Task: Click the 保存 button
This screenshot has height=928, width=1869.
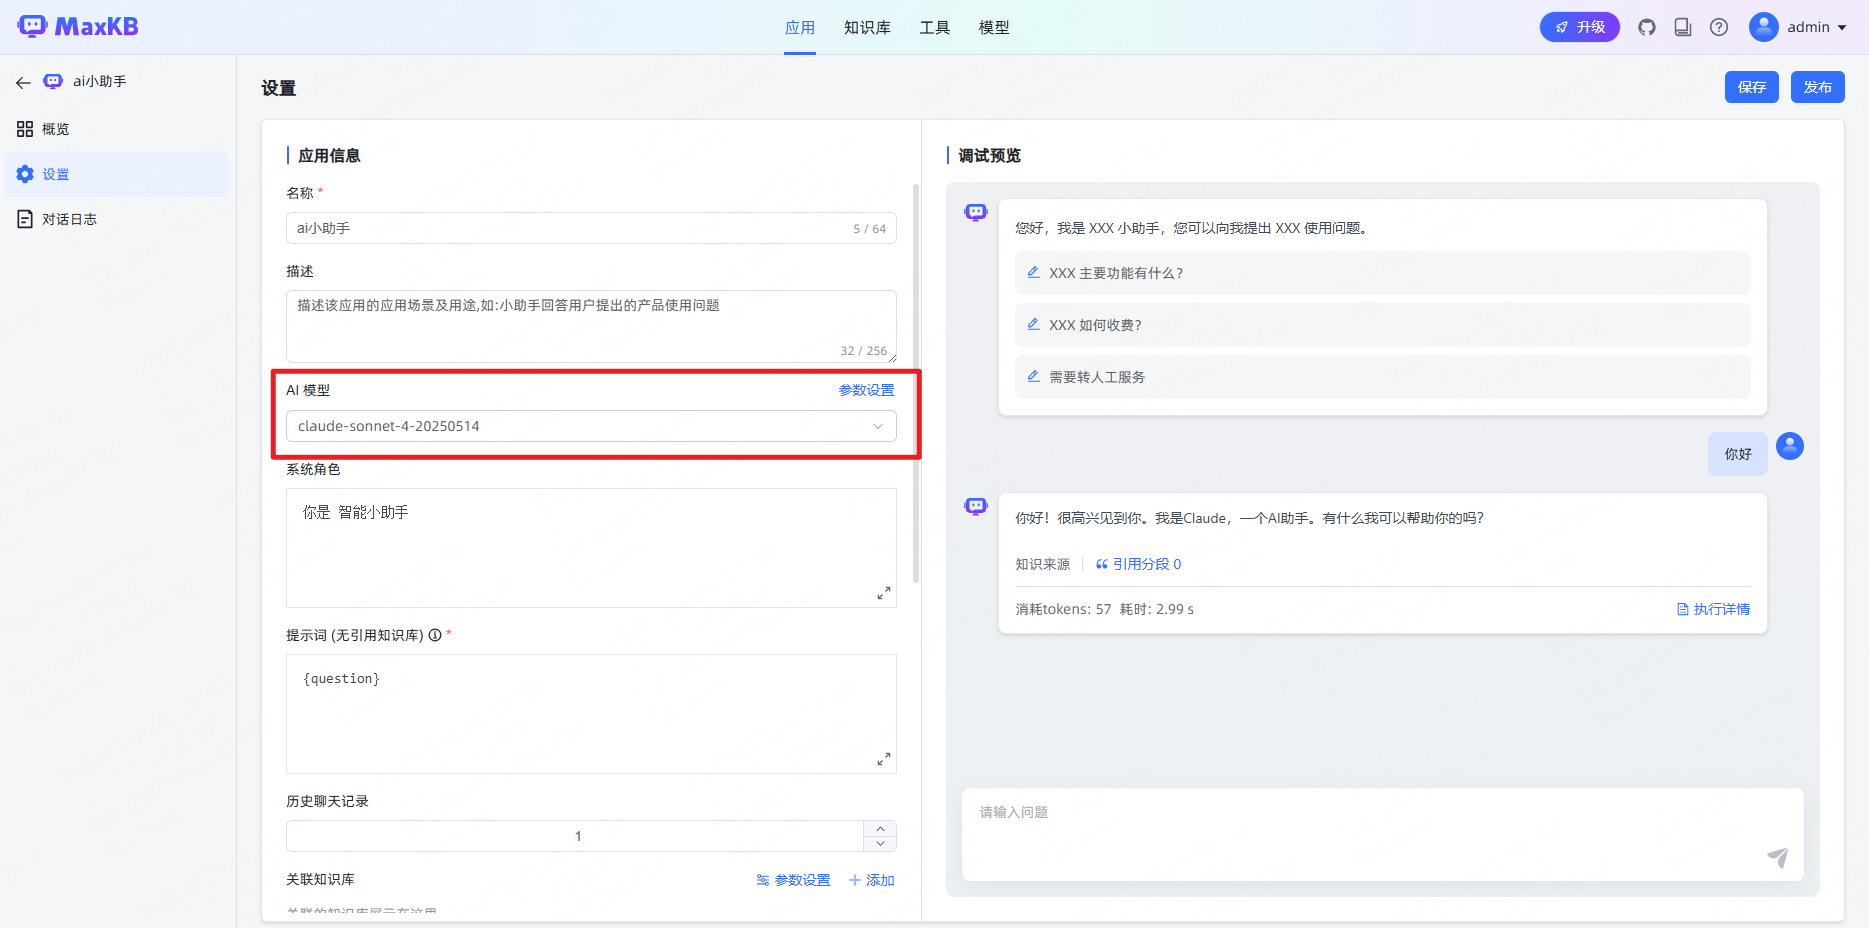Action: [1752, 87]
